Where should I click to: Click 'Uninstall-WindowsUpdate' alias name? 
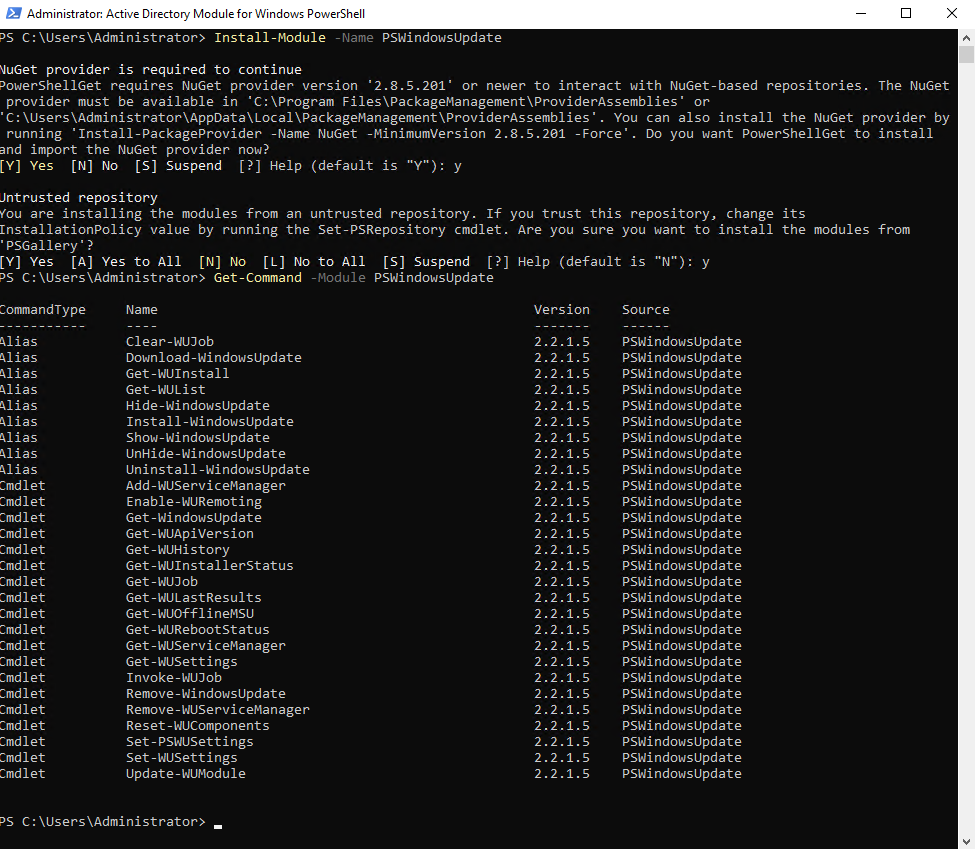click(x=218, y=470)
